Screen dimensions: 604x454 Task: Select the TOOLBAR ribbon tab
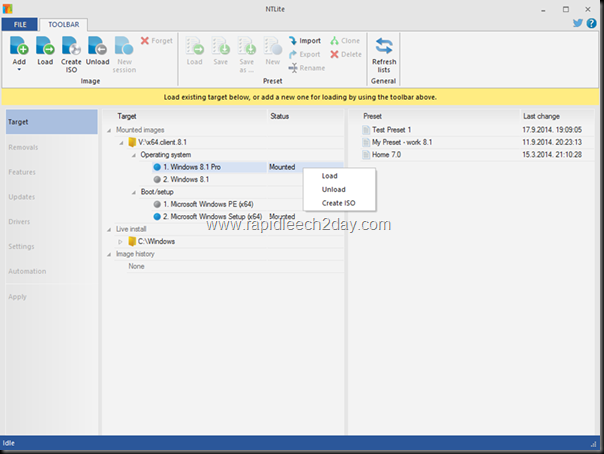point(64,24)
